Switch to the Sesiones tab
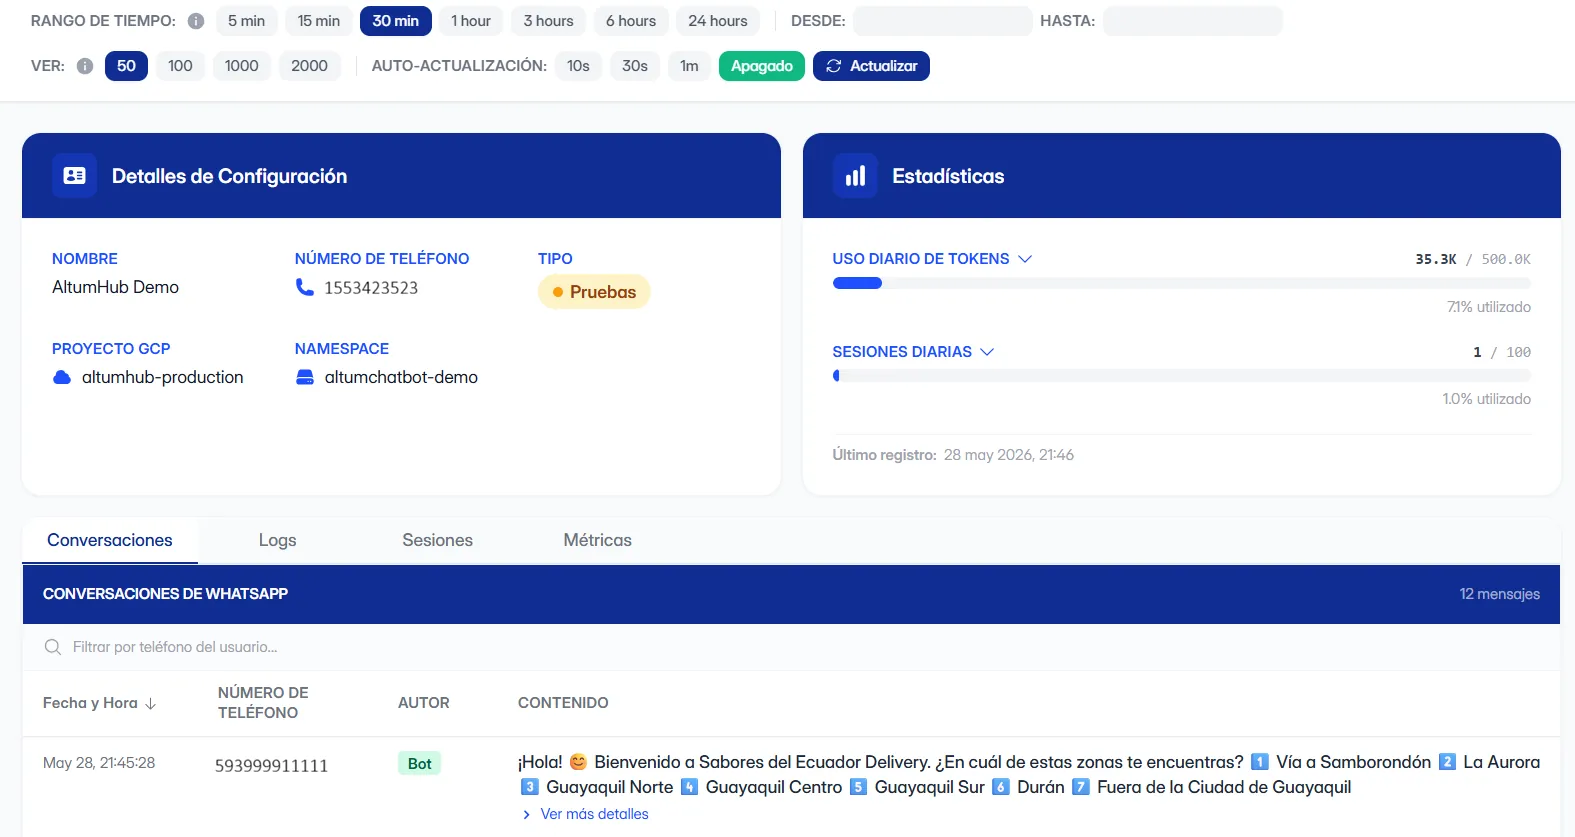 (x=437, y=540)
